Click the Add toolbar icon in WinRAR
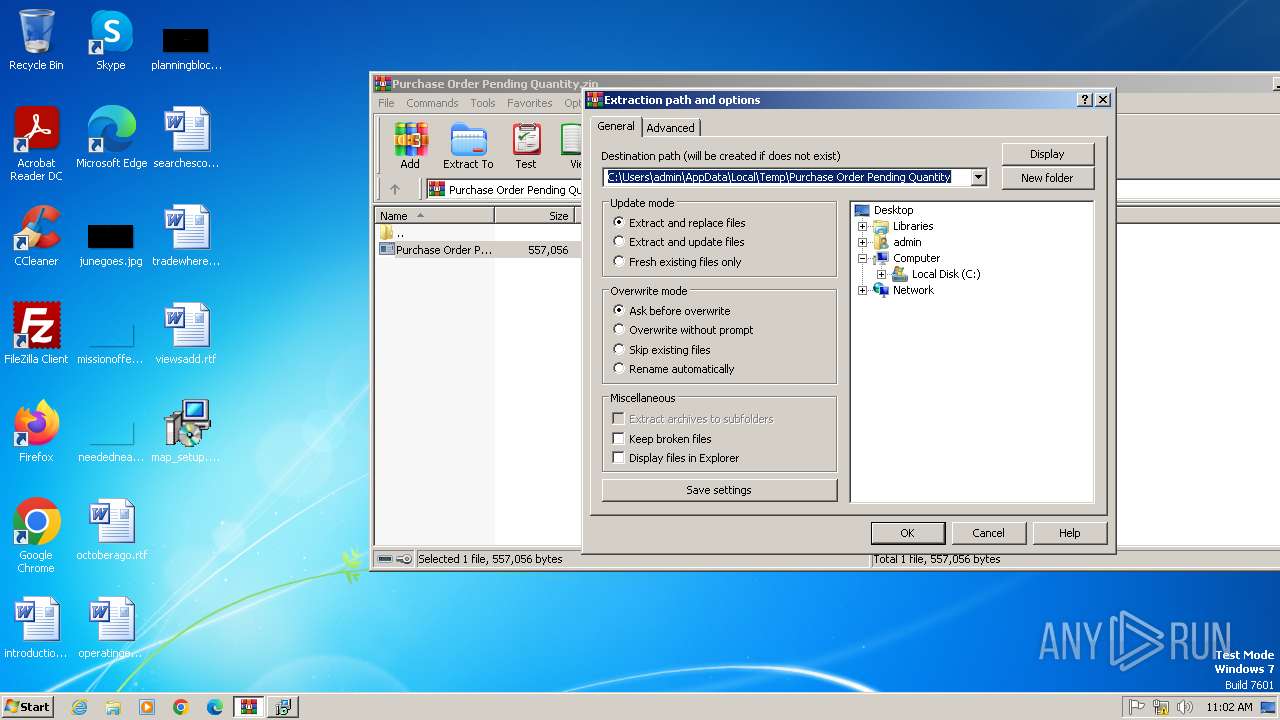1280x720 pixels. (410, 146)
